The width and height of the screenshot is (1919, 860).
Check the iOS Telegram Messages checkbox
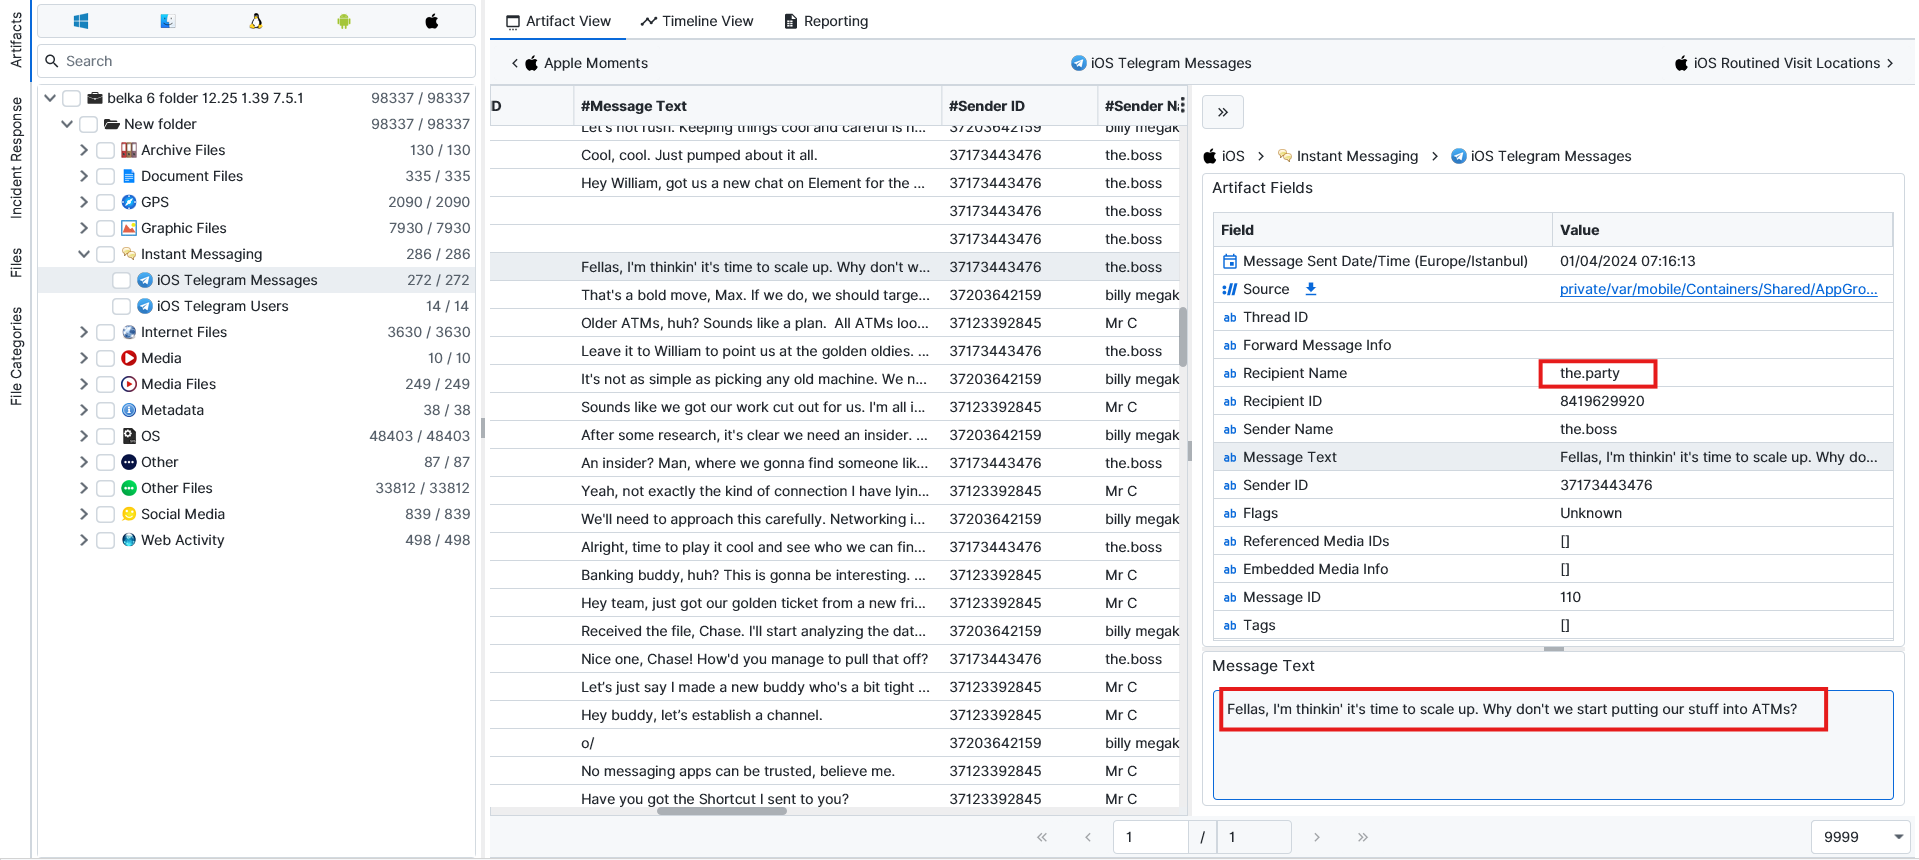(121, 280)
